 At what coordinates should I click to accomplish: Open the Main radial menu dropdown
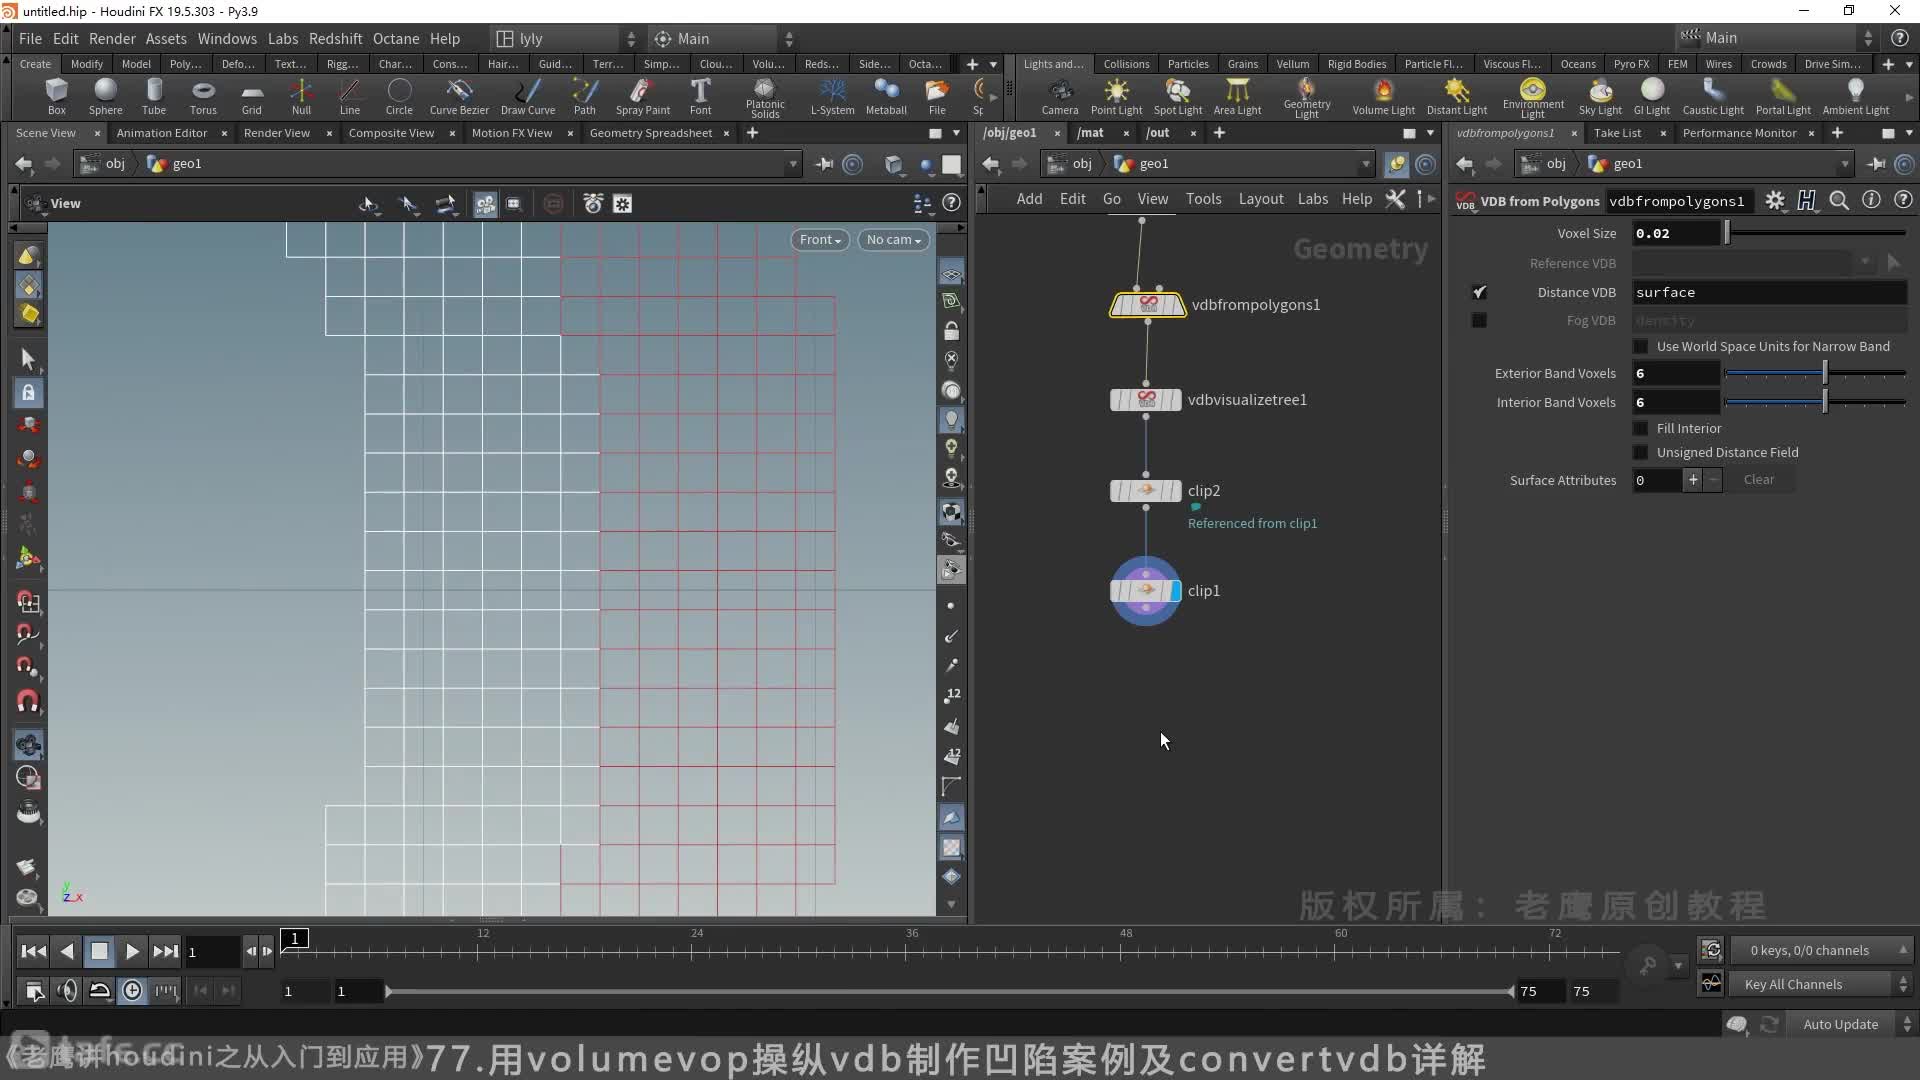[x=724, y=38]
